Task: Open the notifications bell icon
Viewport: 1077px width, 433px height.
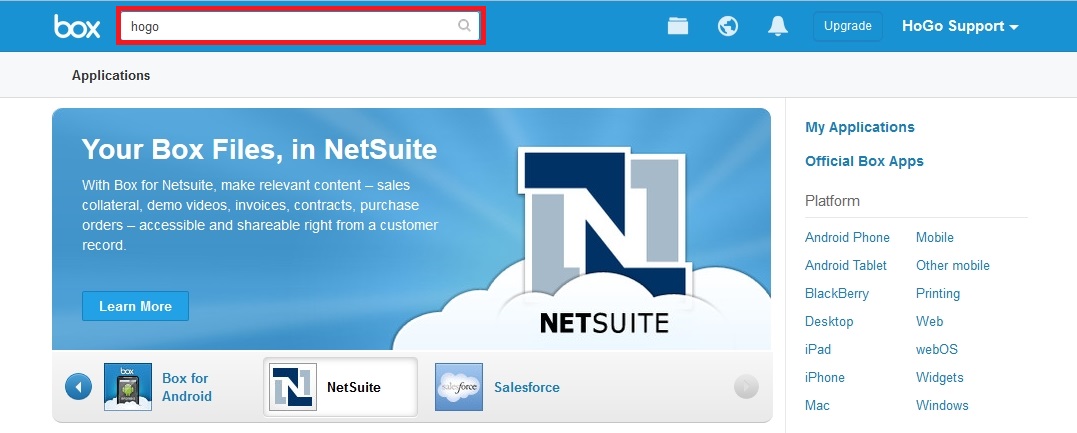Action: 777,26
